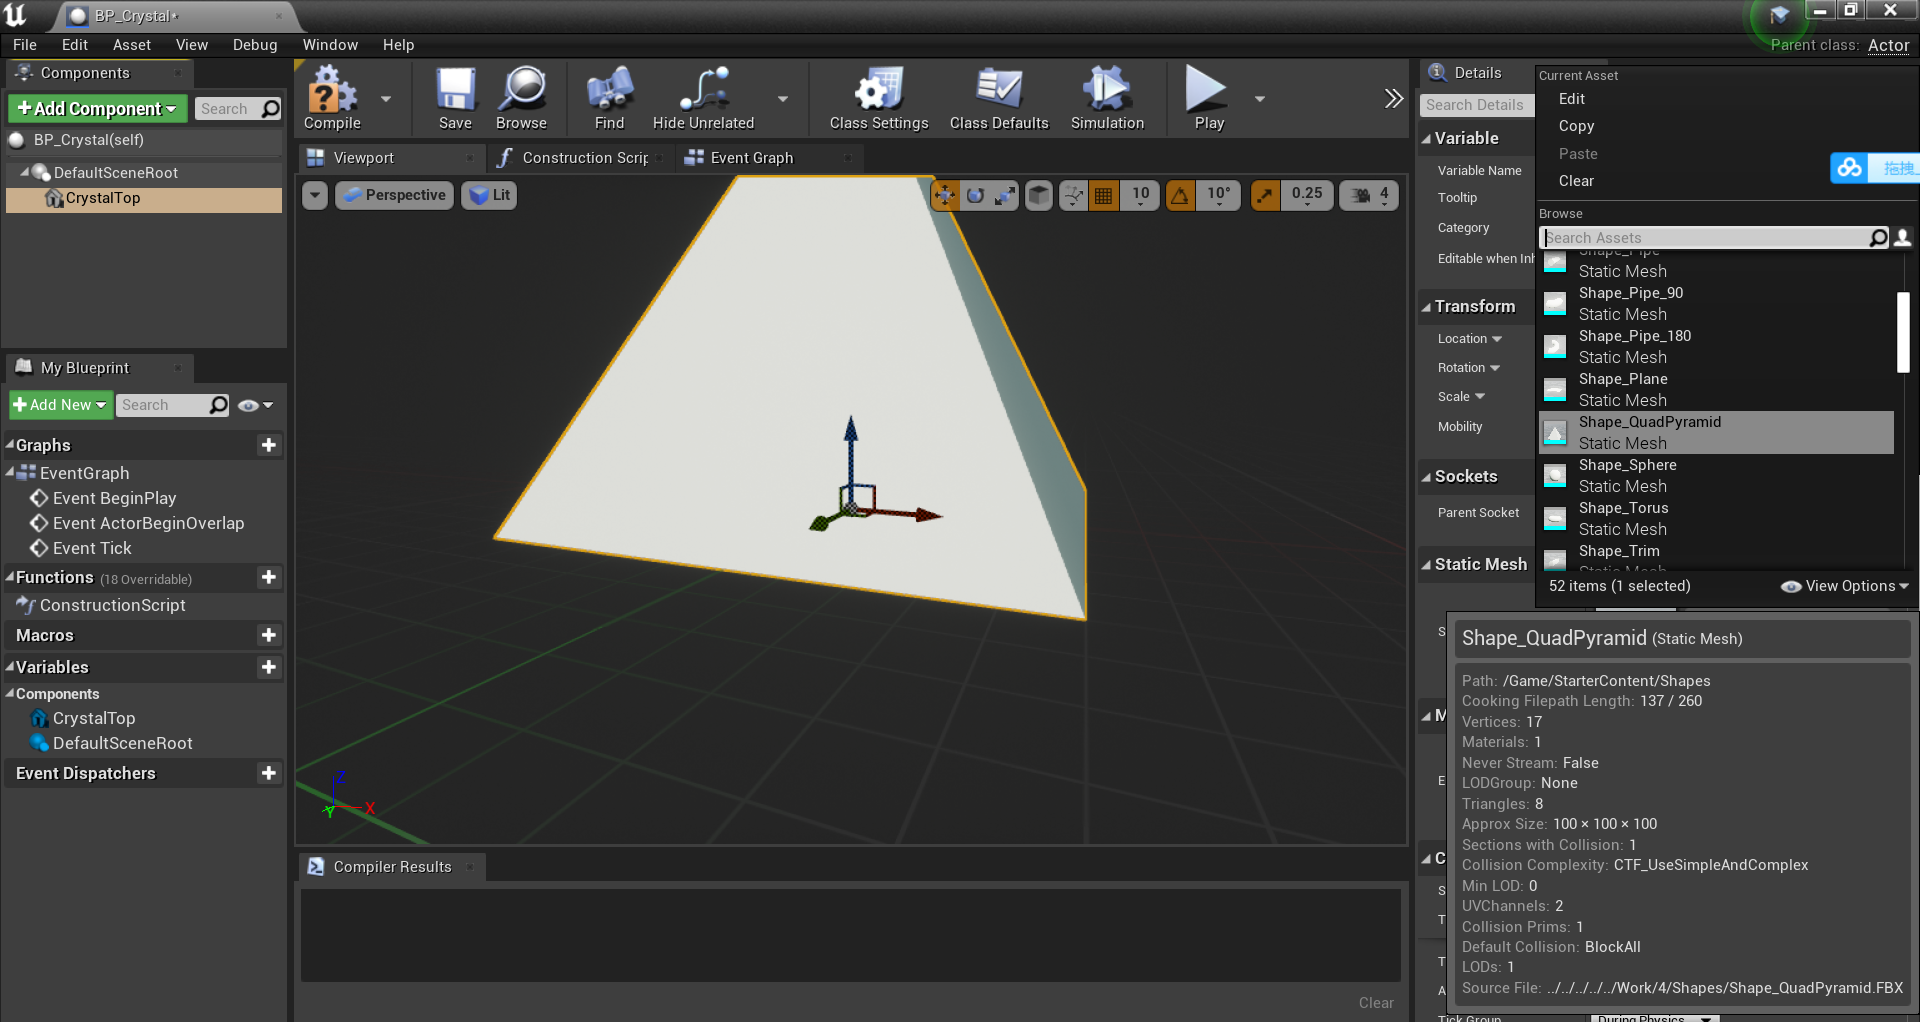Toggle surface snapping cube icon
This screenshot has width=1920, height=1022.
click(1039, 195)
